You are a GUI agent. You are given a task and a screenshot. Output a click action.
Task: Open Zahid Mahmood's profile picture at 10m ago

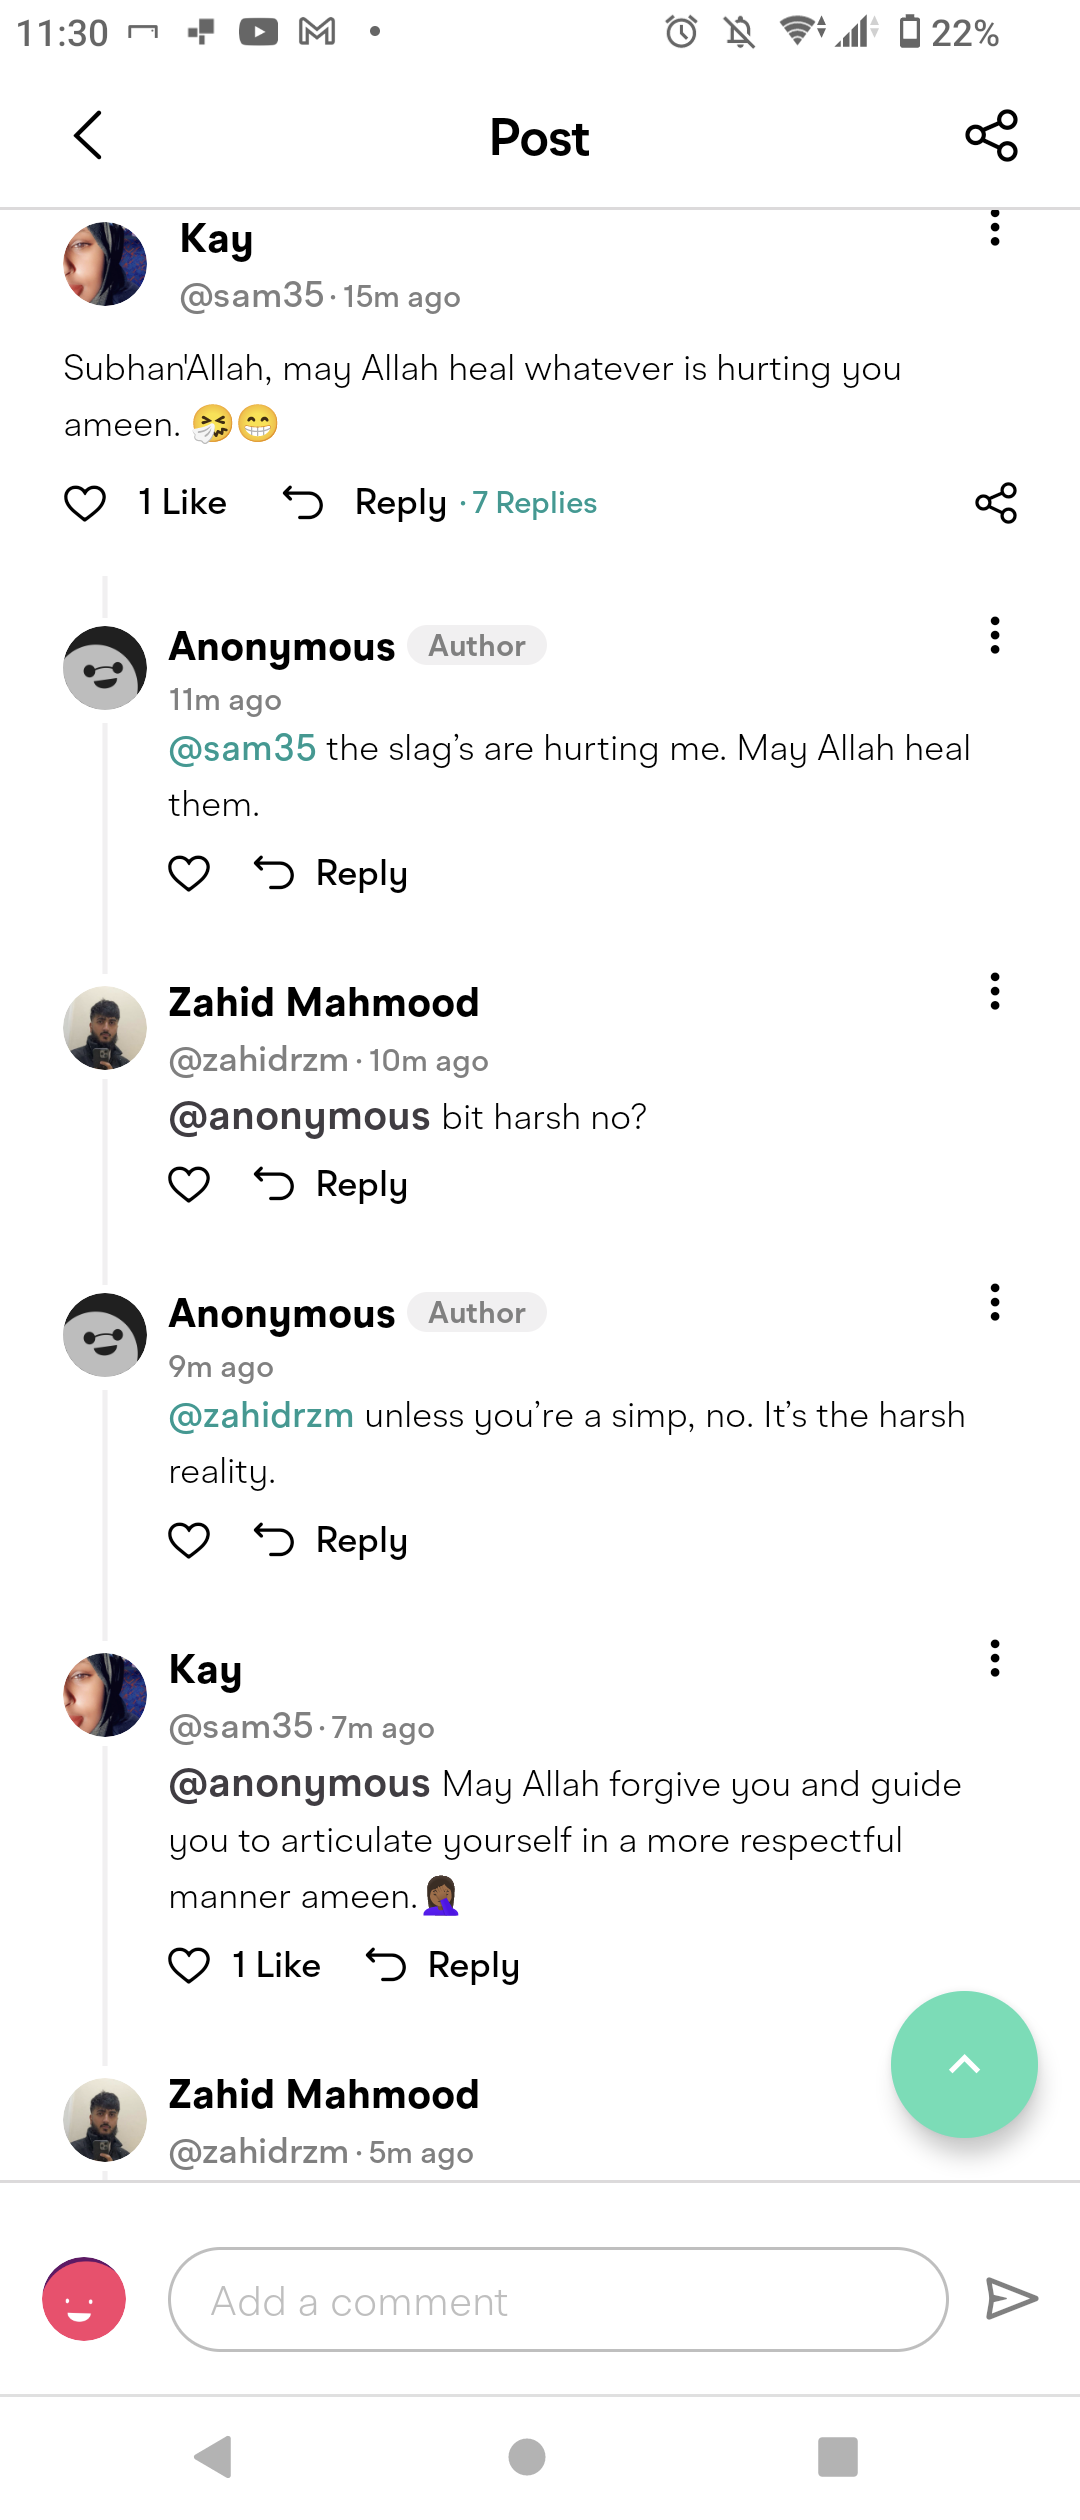105,1028
